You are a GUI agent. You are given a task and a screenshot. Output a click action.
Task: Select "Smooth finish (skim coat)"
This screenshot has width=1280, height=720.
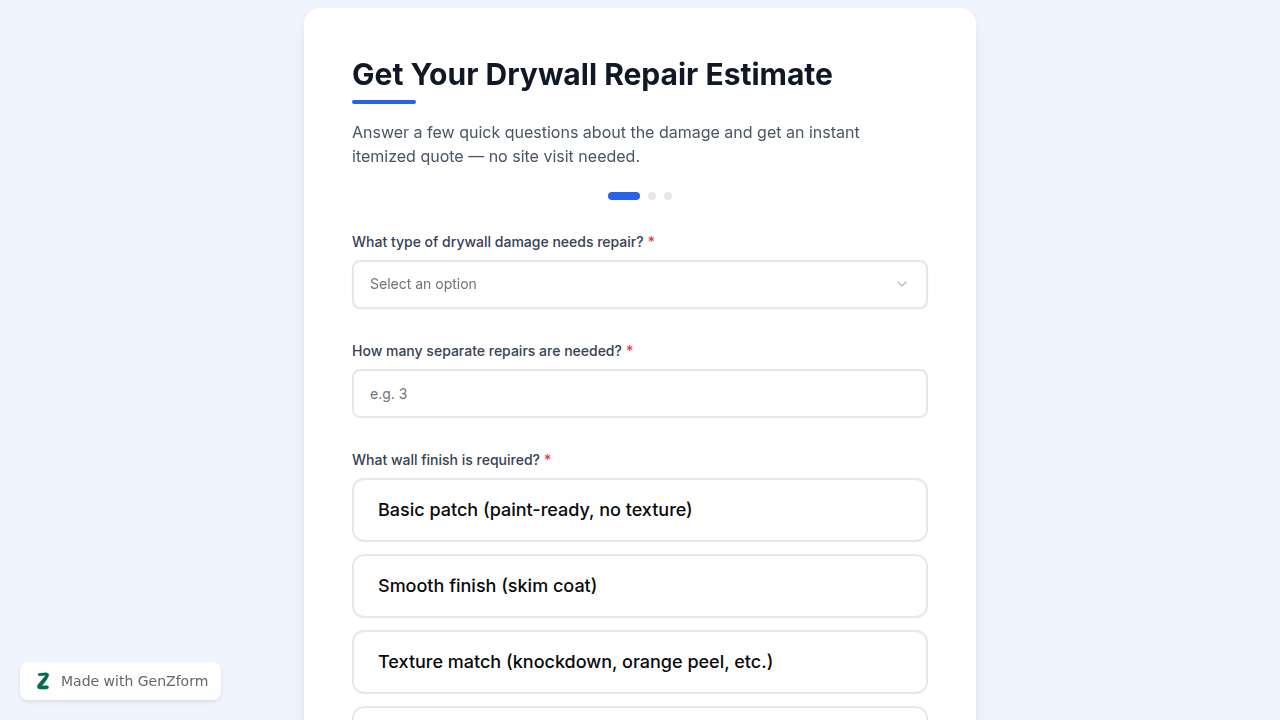pyautogui.click(x=639, y=586)
